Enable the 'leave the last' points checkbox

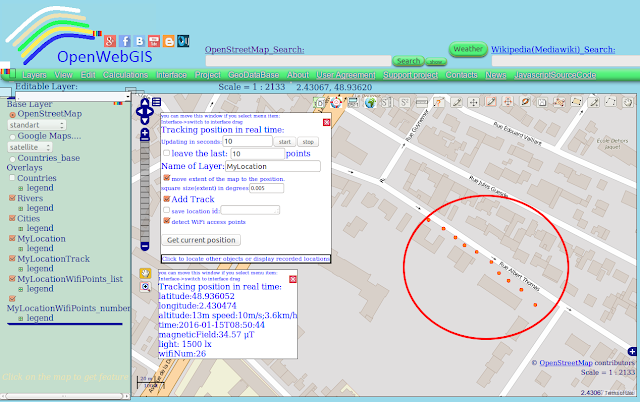coord(167,153)
